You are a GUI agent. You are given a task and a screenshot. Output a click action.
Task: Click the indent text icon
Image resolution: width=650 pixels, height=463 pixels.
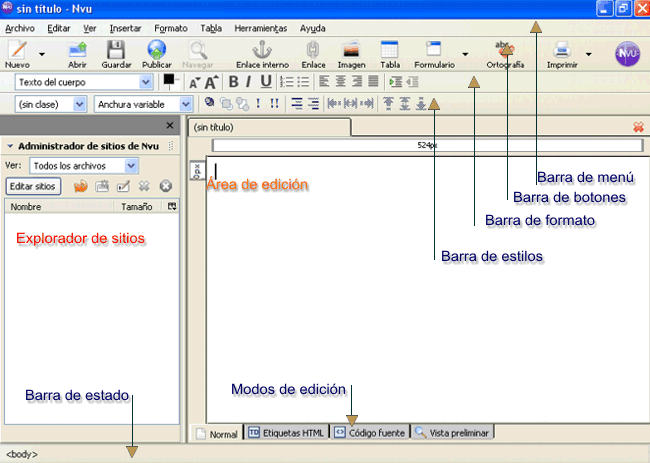396,82
